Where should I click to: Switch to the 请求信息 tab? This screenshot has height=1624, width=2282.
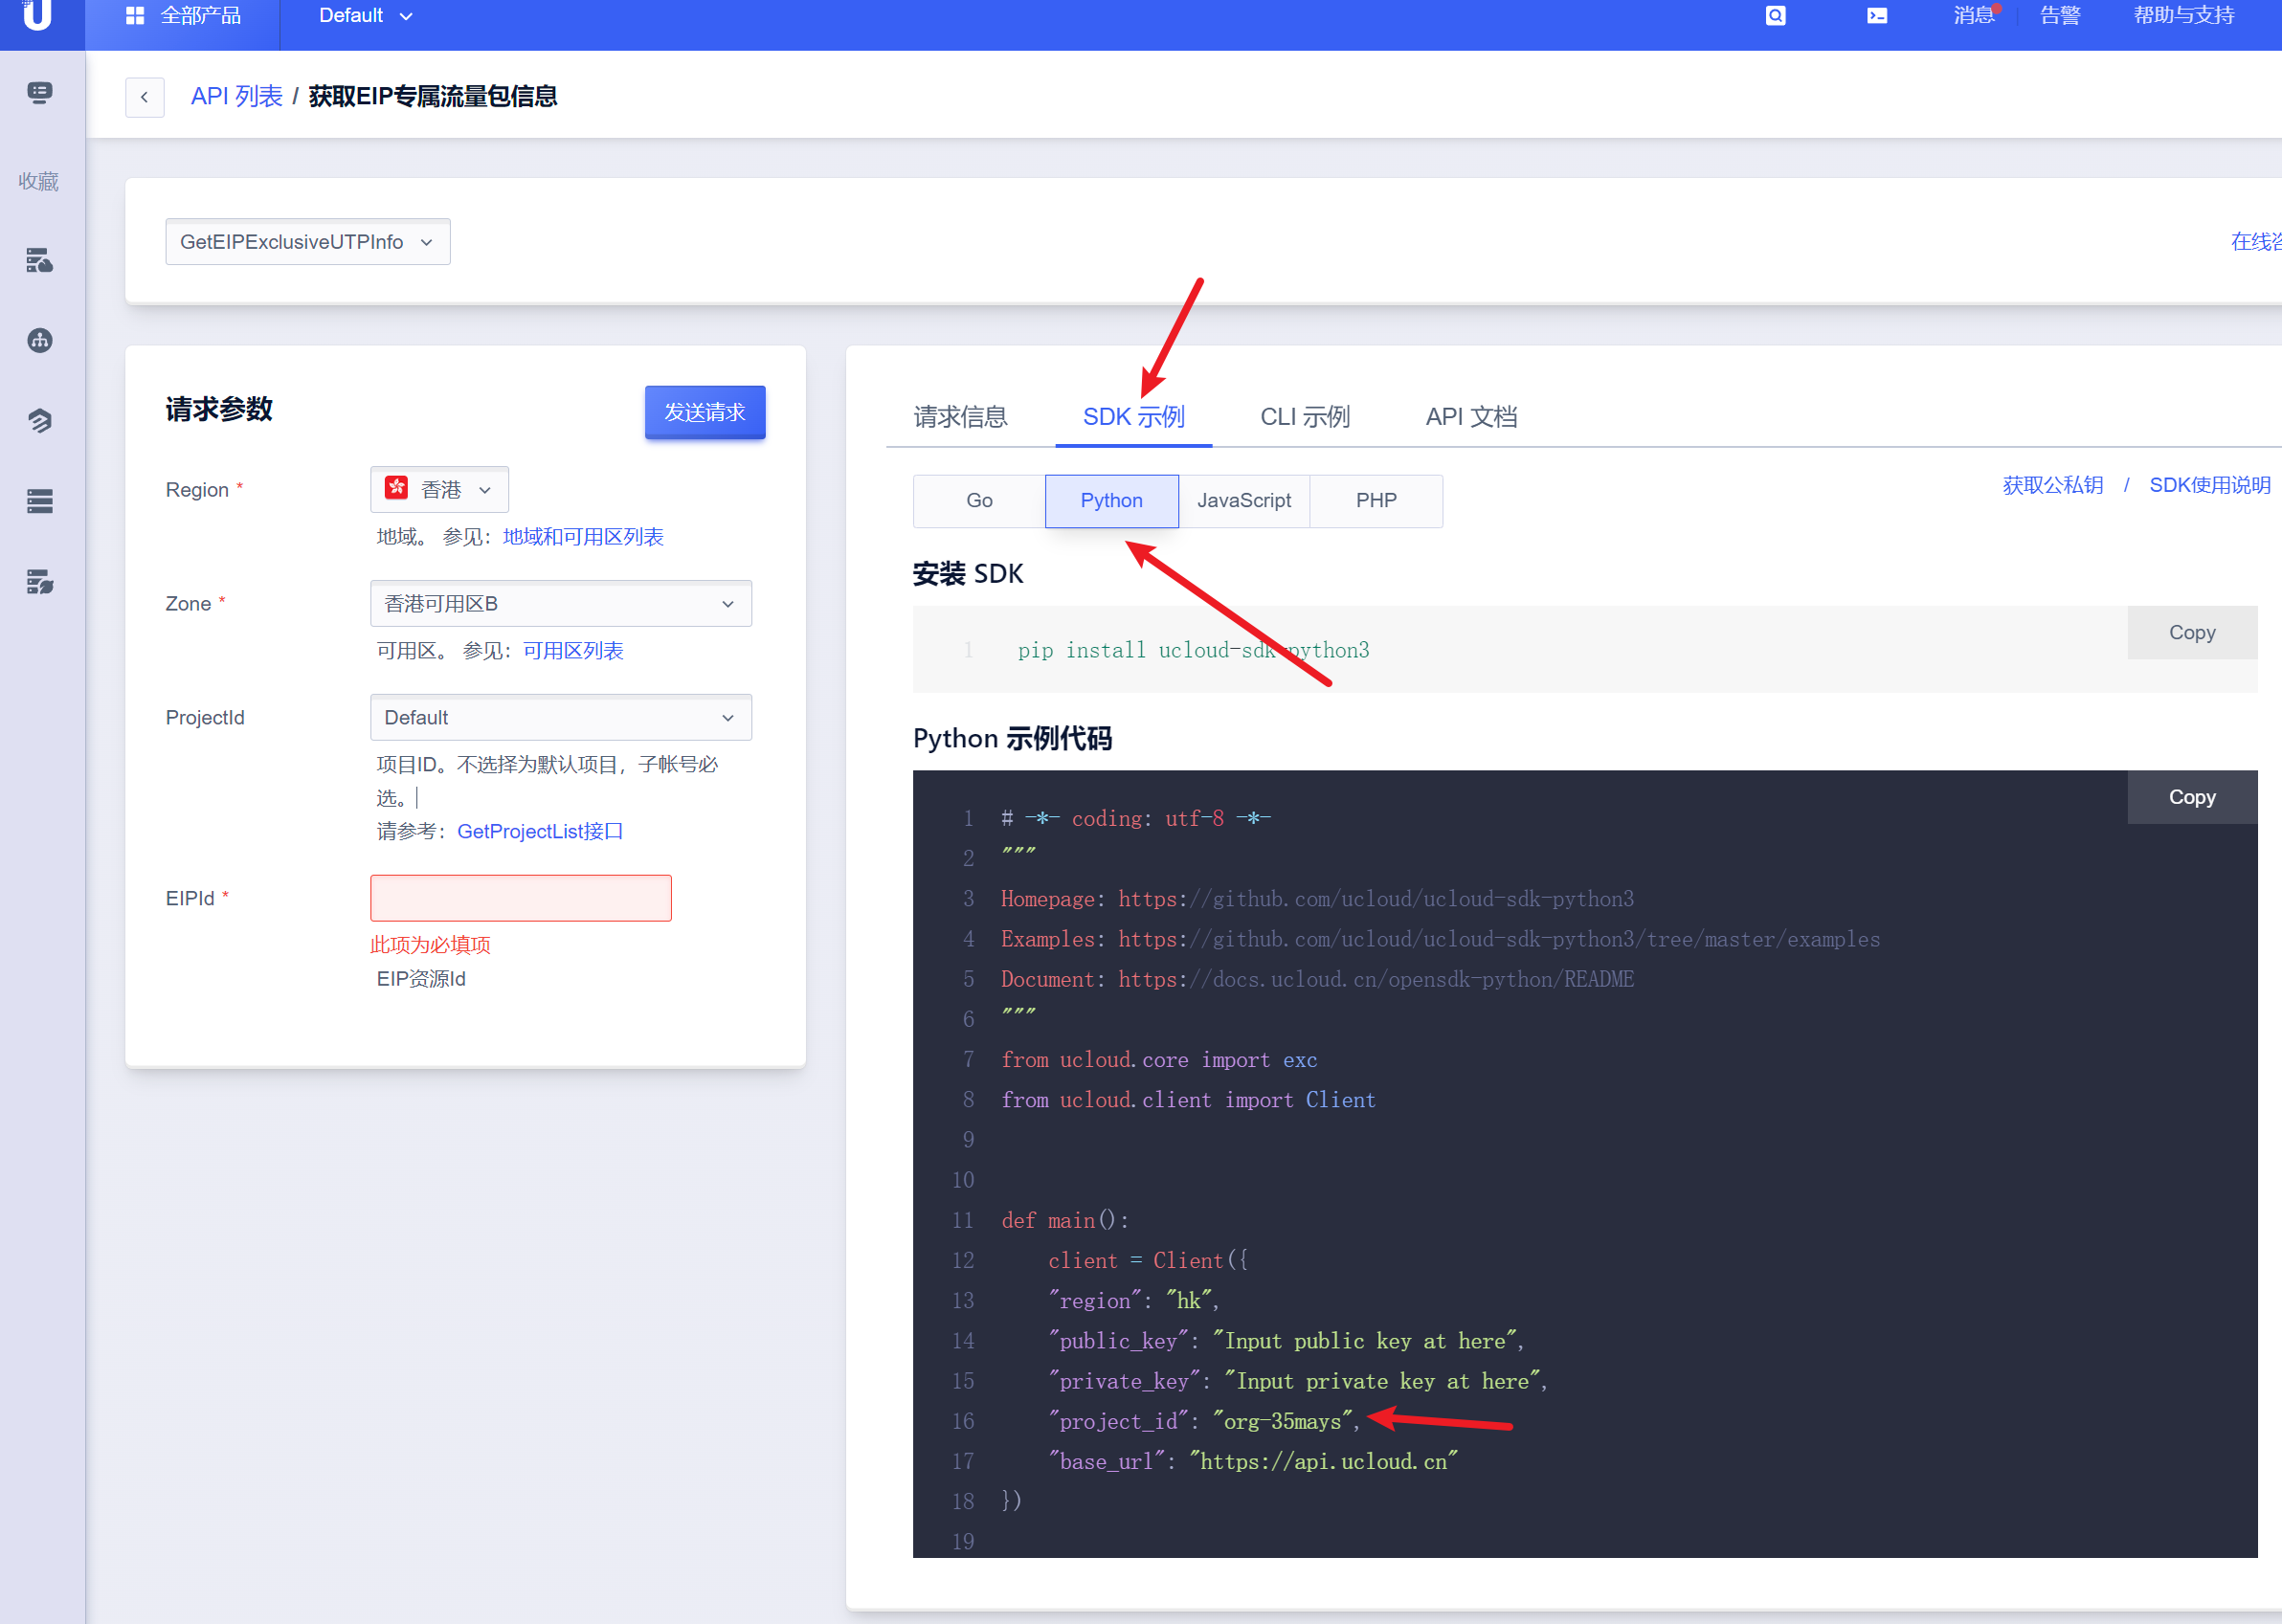[960, 417]
